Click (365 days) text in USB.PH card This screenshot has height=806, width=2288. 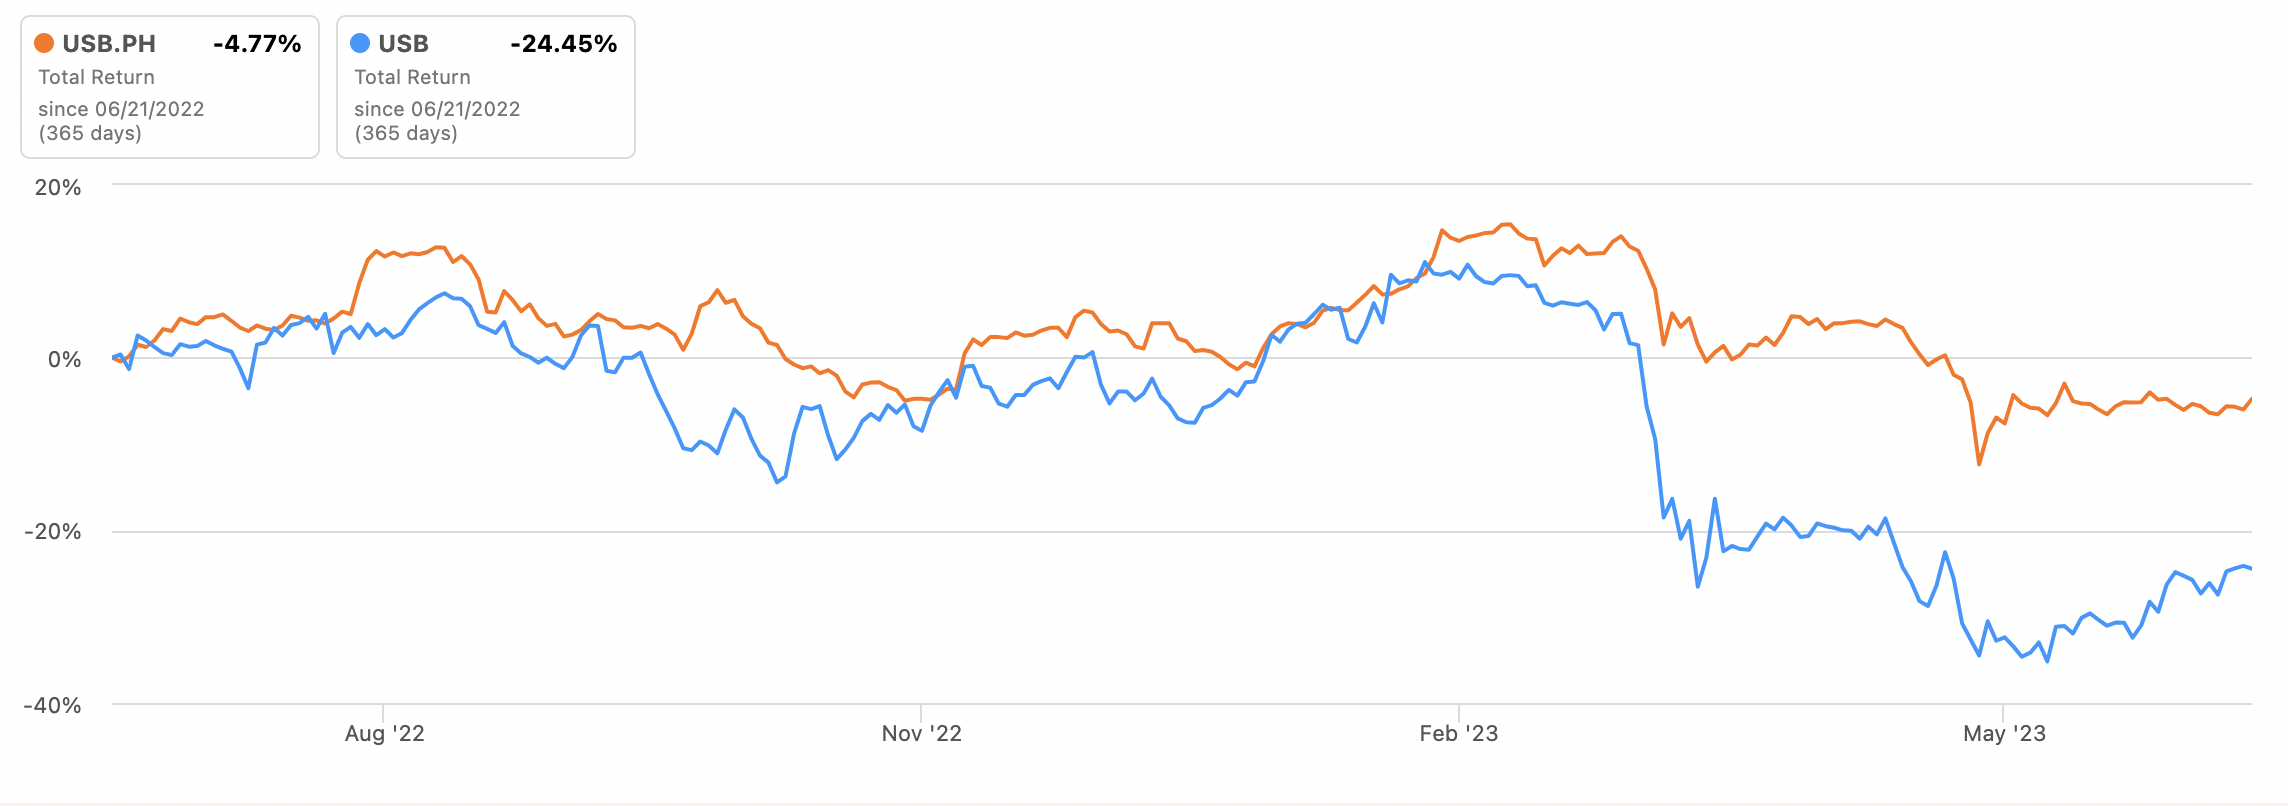coord(90,133)
